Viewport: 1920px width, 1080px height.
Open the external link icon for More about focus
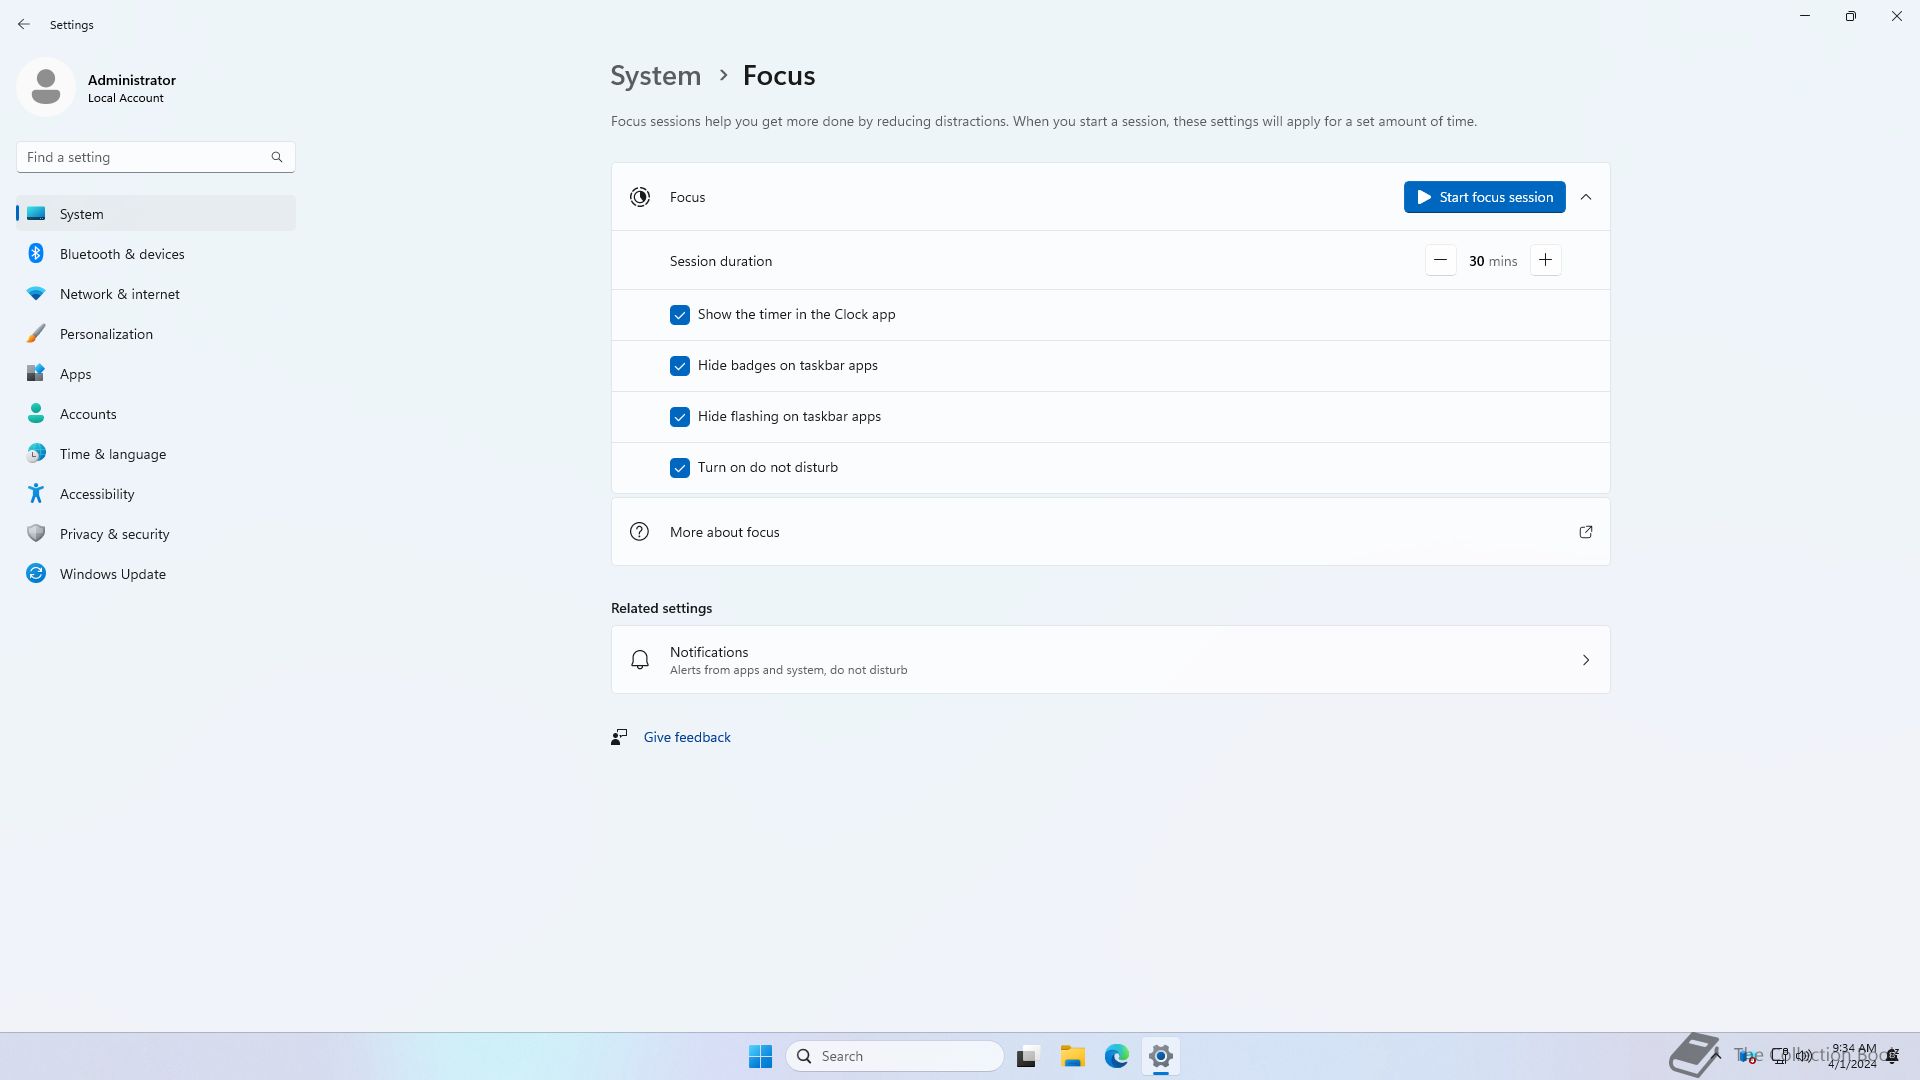point(1585,532)
